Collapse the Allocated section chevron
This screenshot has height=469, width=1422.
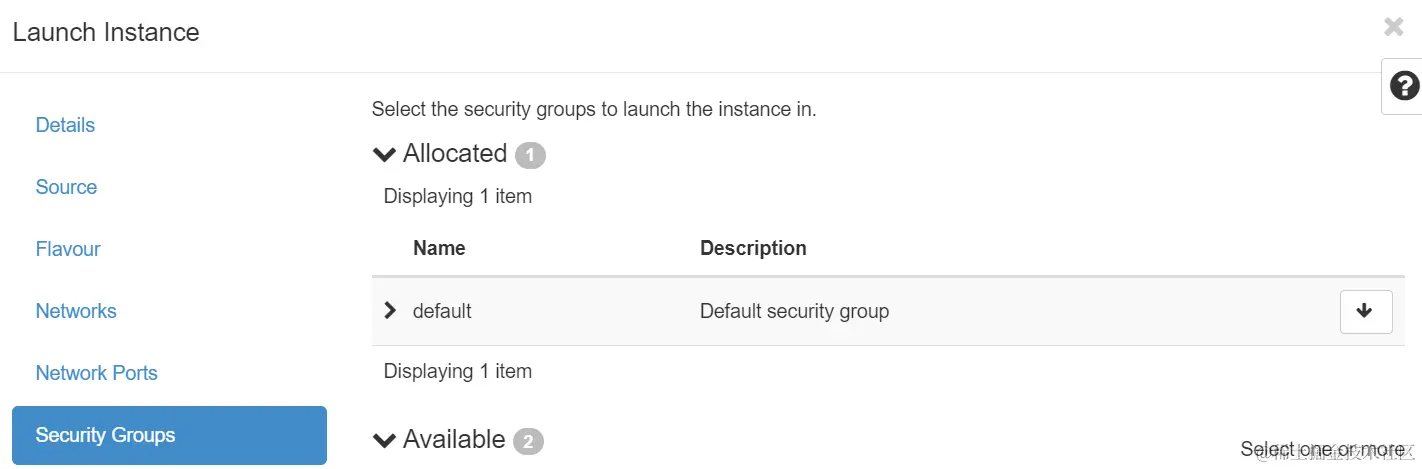(x=384, y=154)
